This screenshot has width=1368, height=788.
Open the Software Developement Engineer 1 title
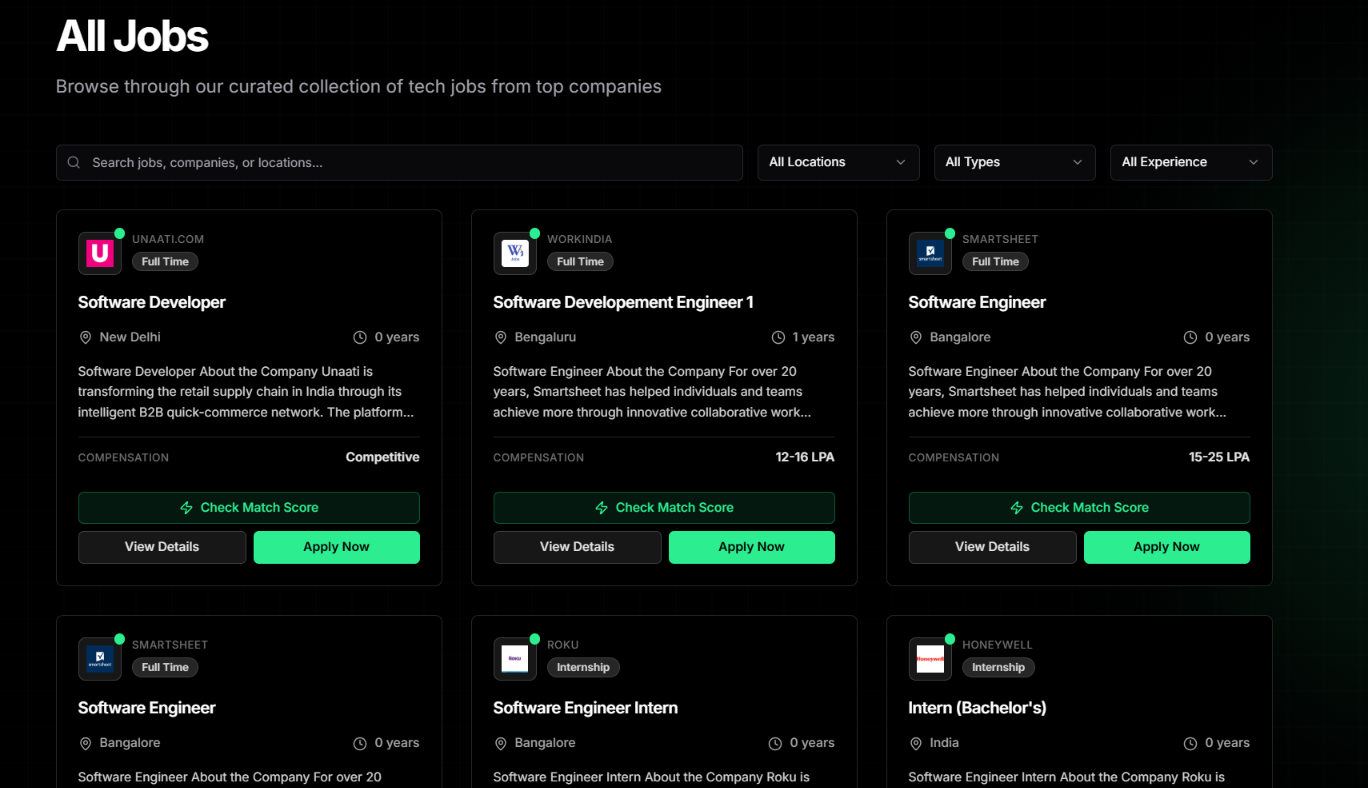point(623,302)
